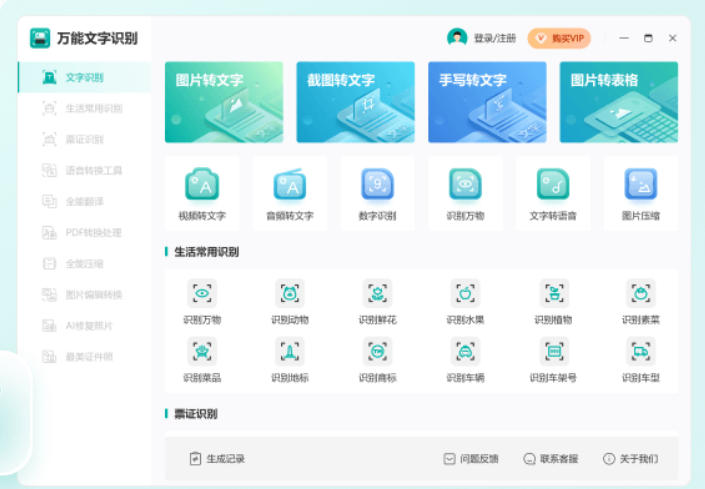Choose the 识别菜品 icon
Image resolution: width=705 pixels, height=489 pixels.
(202, 351)
